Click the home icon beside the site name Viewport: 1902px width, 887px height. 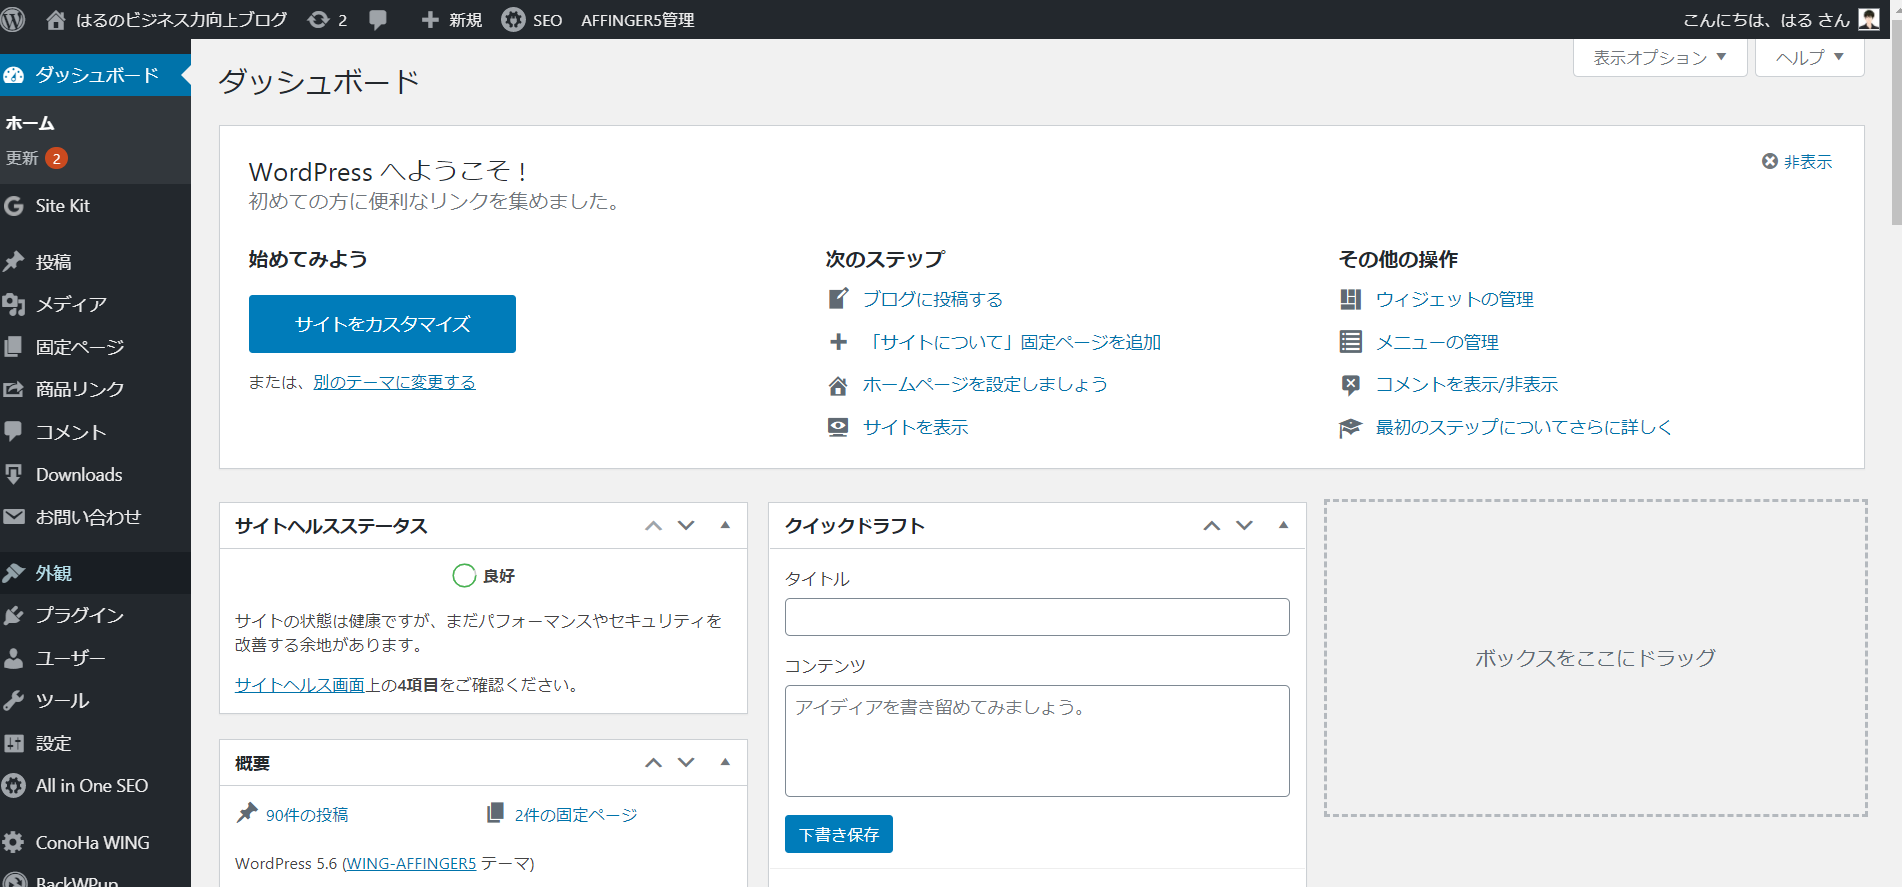click(56, 19)
